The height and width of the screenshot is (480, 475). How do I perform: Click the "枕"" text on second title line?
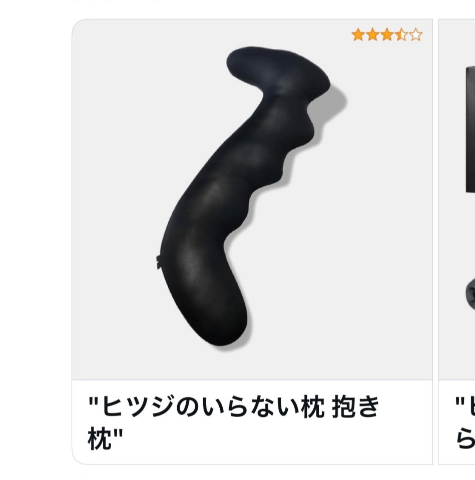coord(105,439)
